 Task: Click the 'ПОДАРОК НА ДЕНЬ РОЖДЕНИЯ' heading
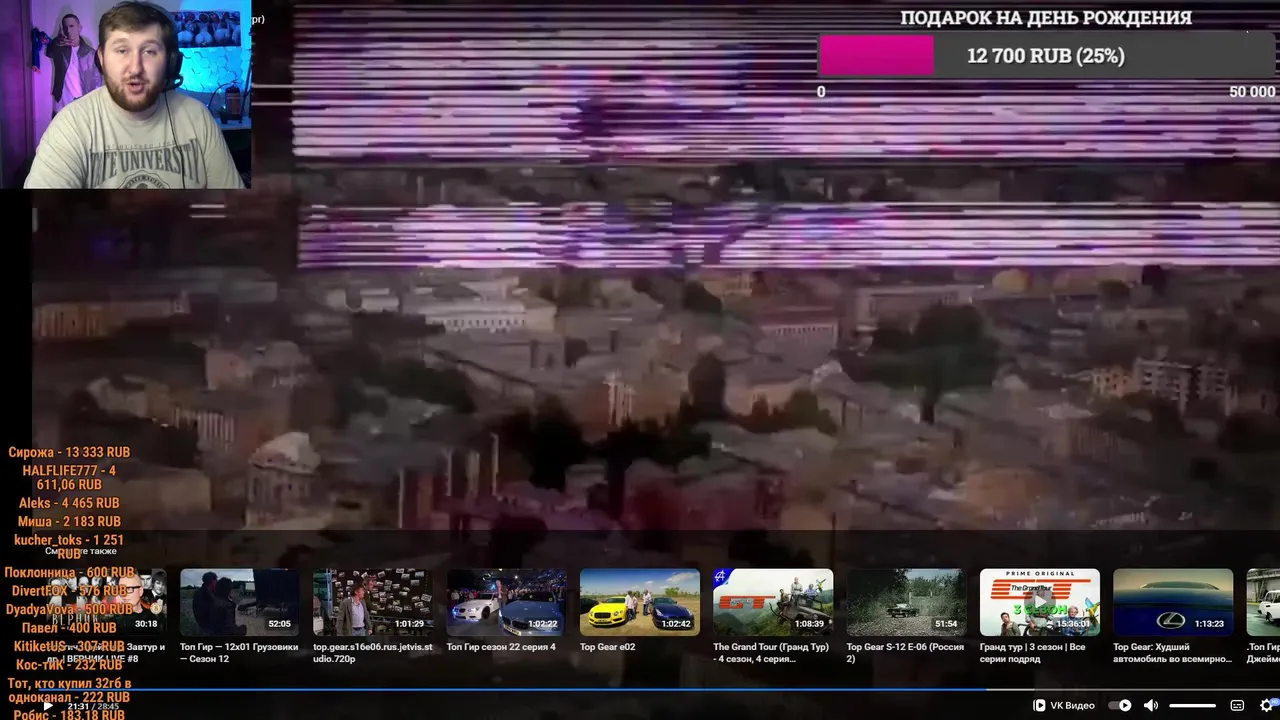coord(1046,18)
